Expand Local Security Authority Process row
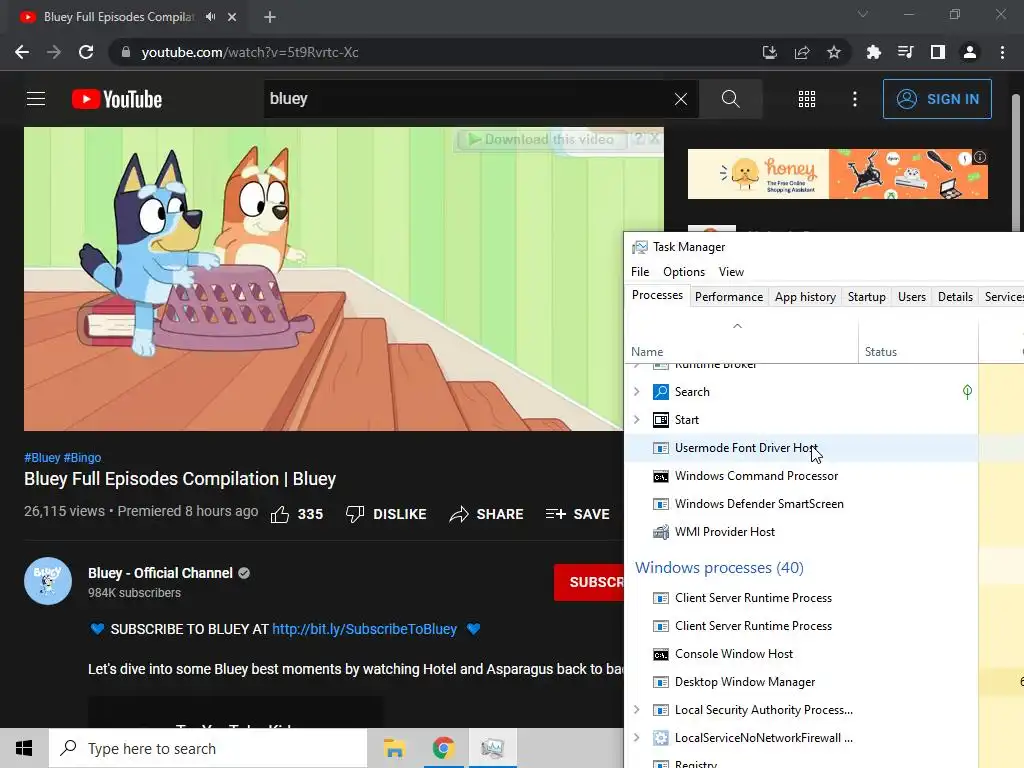 [x=637, y=710]
